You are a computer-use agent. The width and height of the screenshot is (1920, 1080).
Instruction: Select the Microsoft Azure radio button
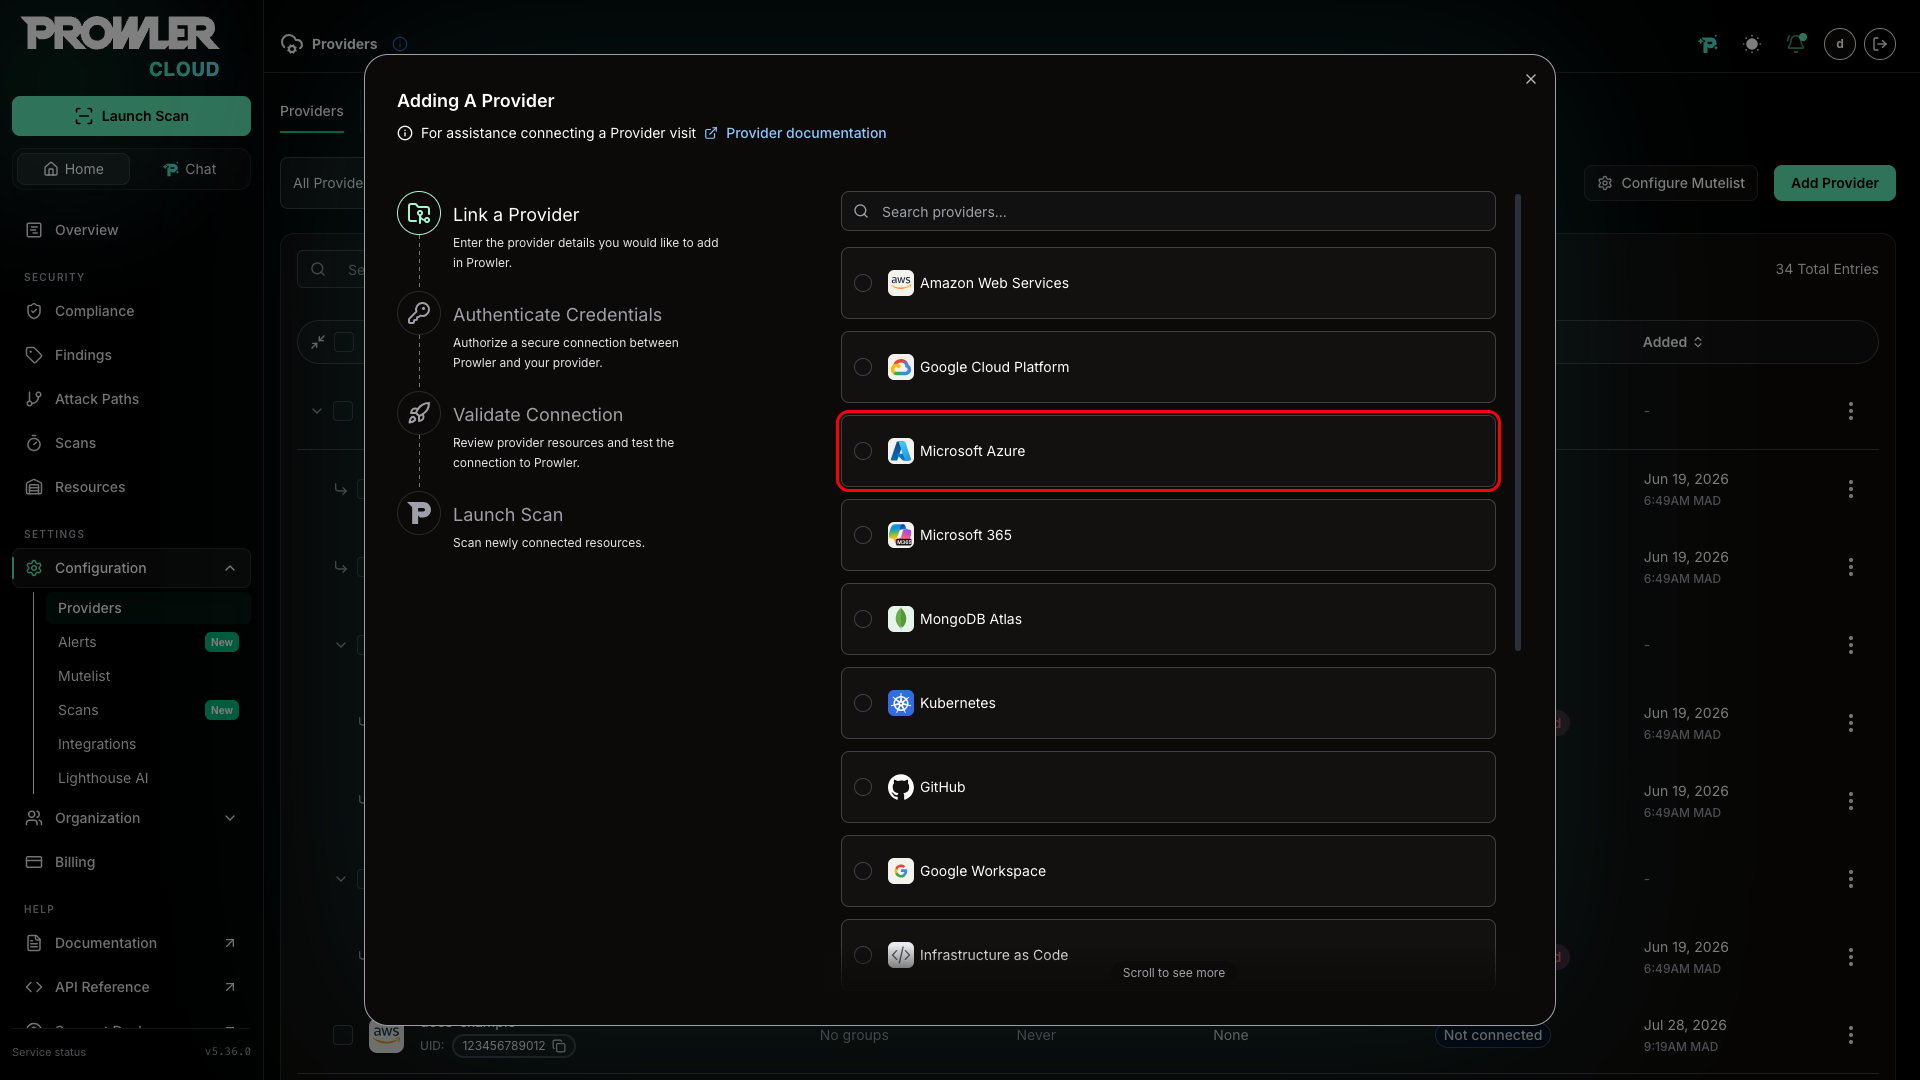(x=863, y=451)
